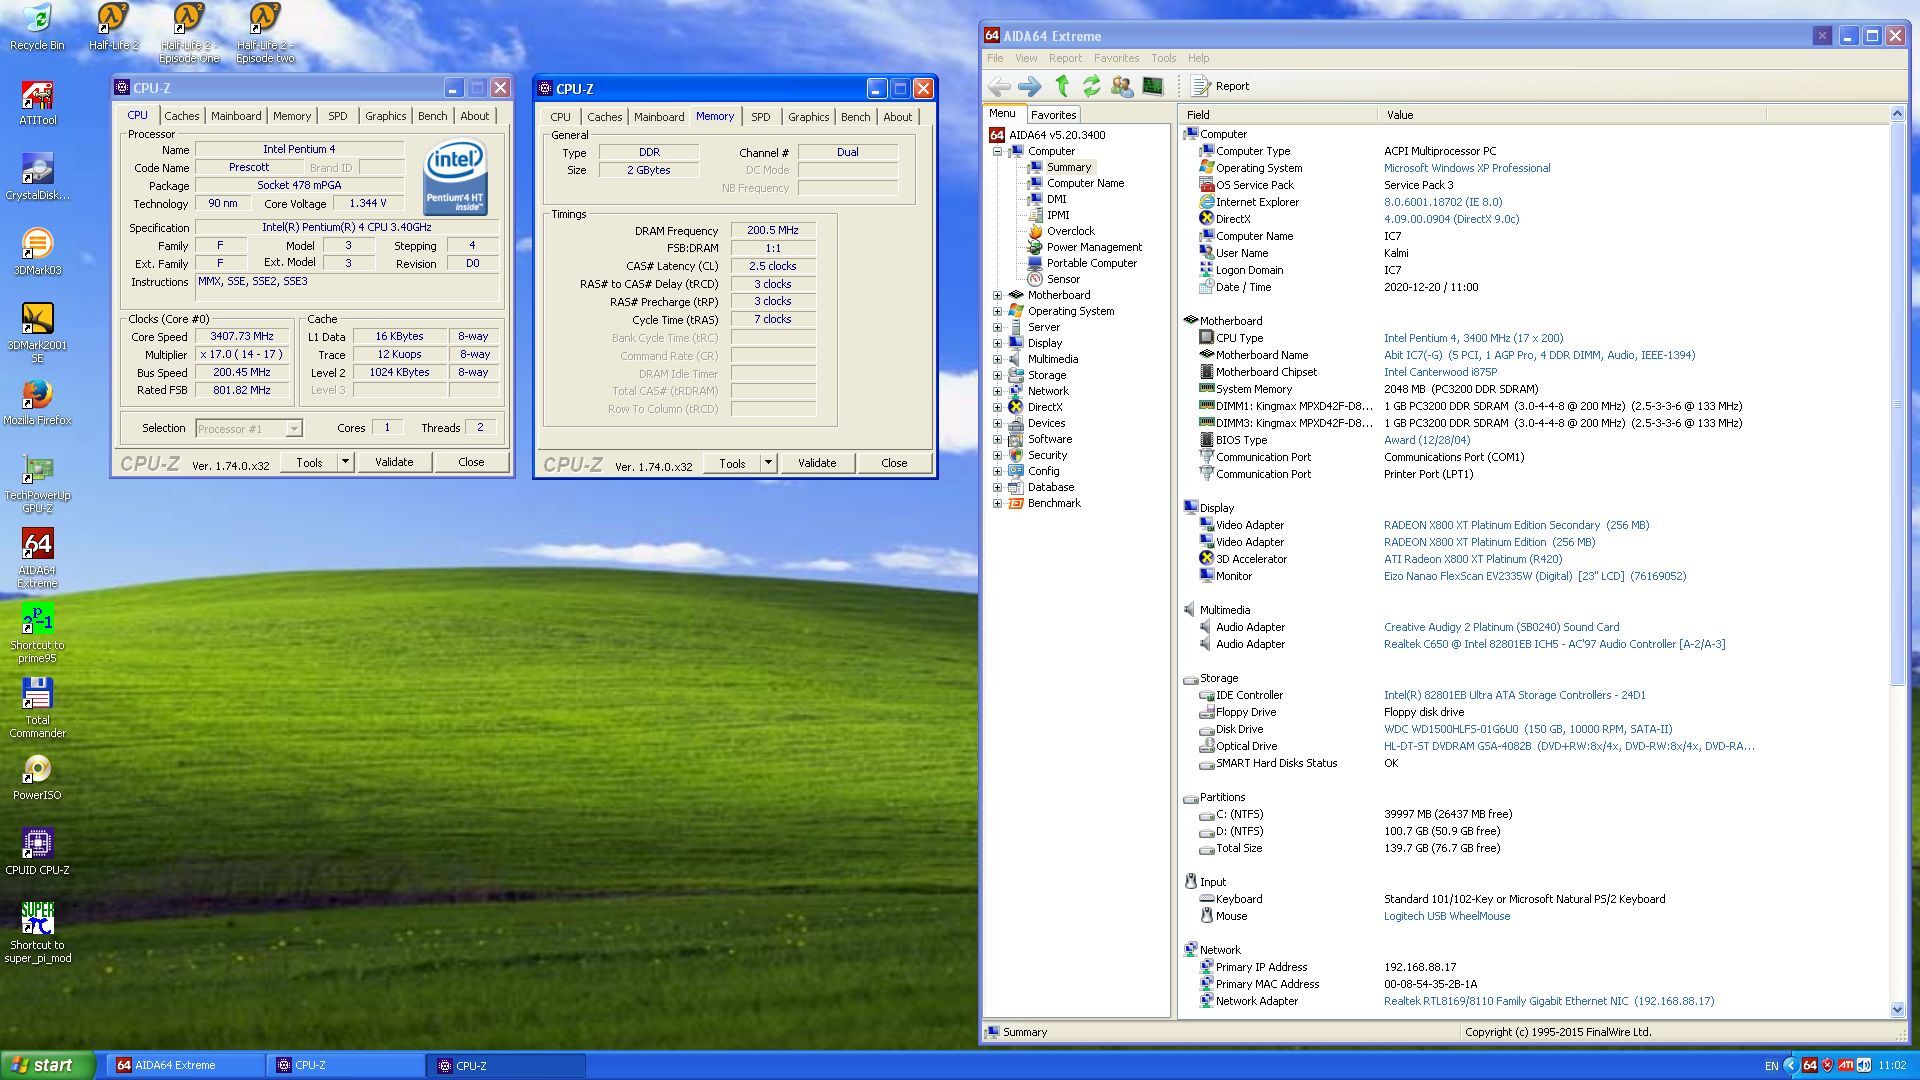
Task: Open the Favorites menu in AIDA64 menu bar
Action: click(x=1116, y=58)
